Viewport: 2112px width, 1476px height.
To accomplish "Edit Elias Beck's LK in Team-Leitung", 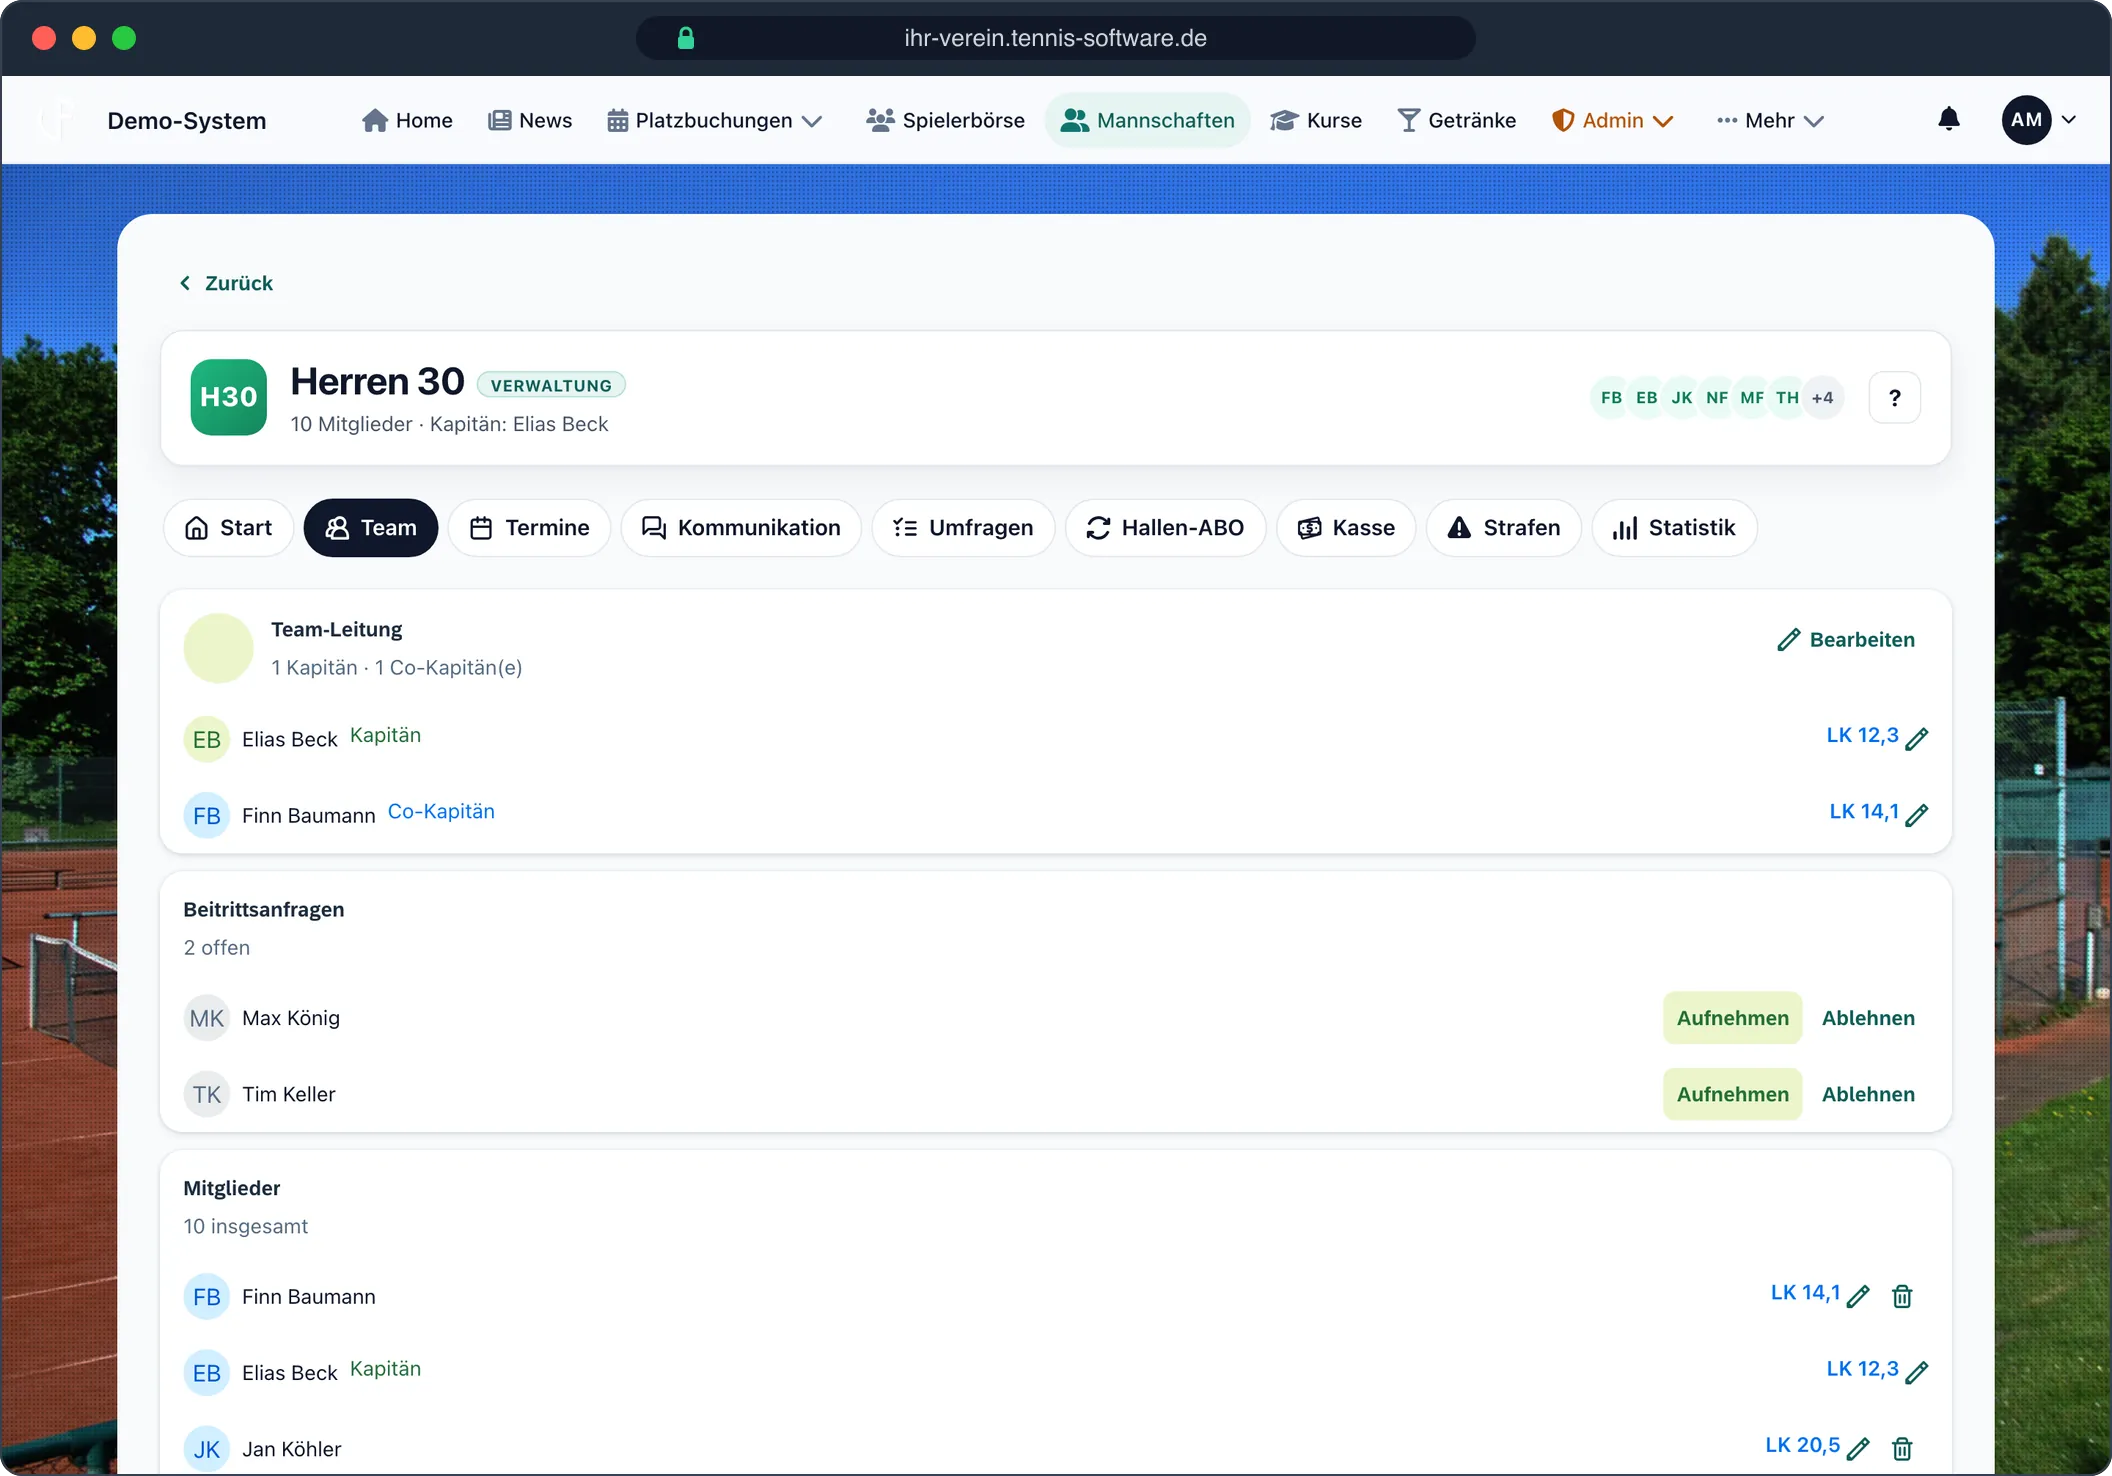I will [1916, 739].
